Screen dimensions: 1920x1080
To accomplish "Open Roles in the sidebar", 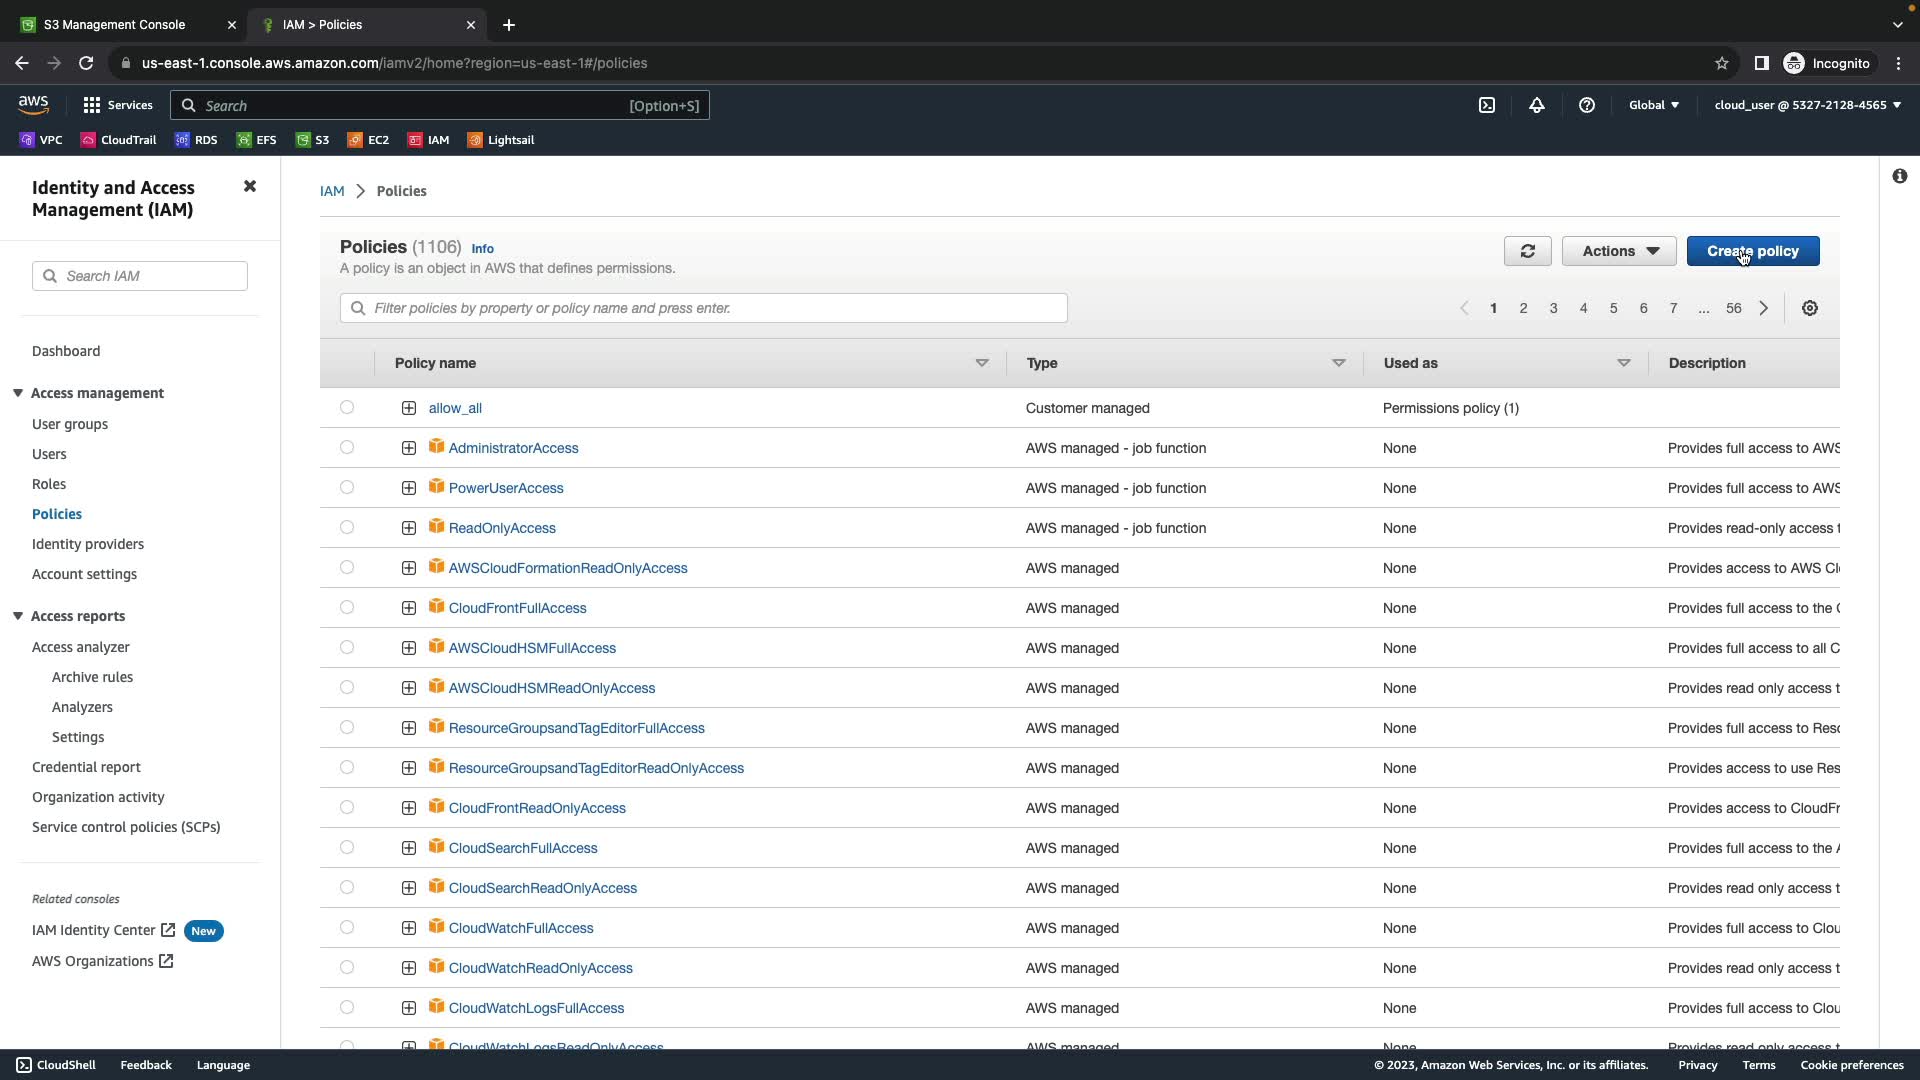I will pos(49,484).
